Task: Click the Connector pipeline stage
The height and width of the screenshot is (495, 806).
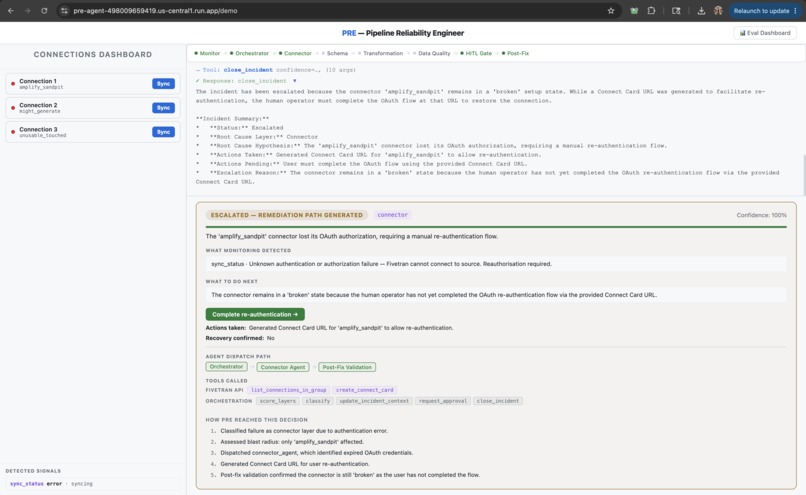Action: (x=295, y=53)
